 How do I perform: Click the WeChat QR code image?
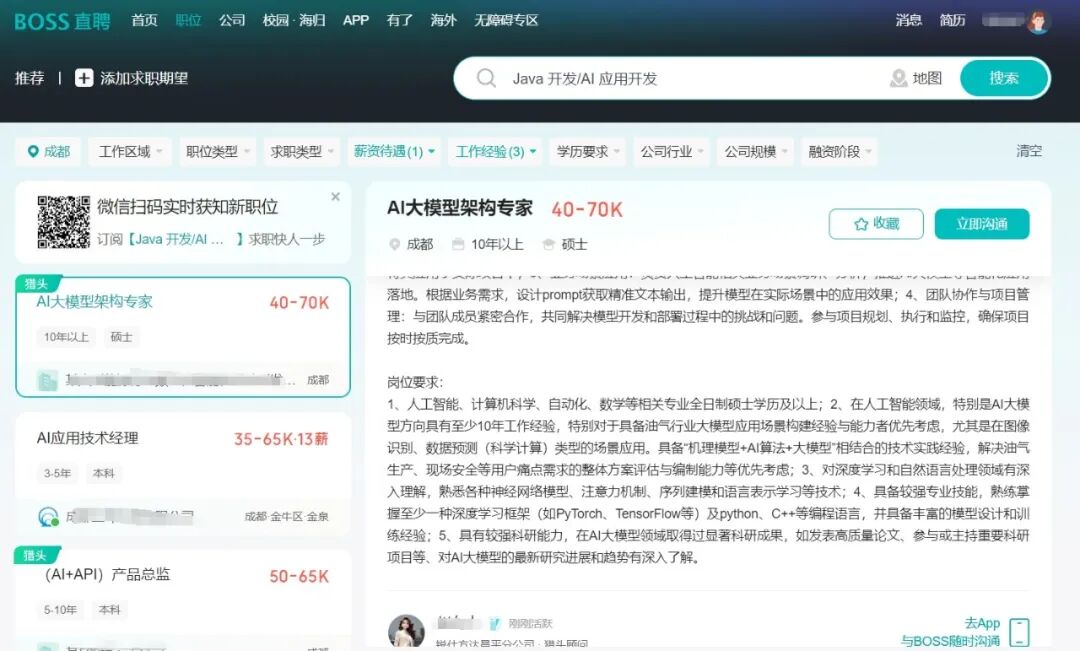[63, 222]
